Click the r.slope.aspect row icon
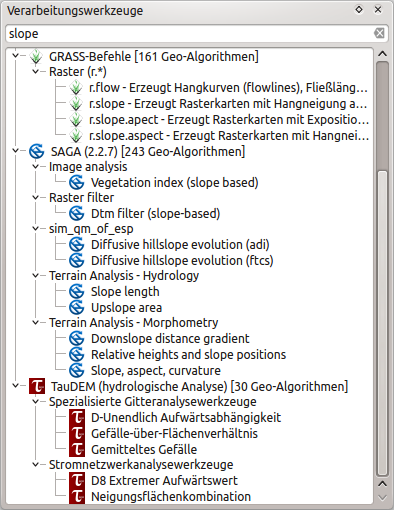The height and width of the screenshot is (510, 394). [76, 136]
